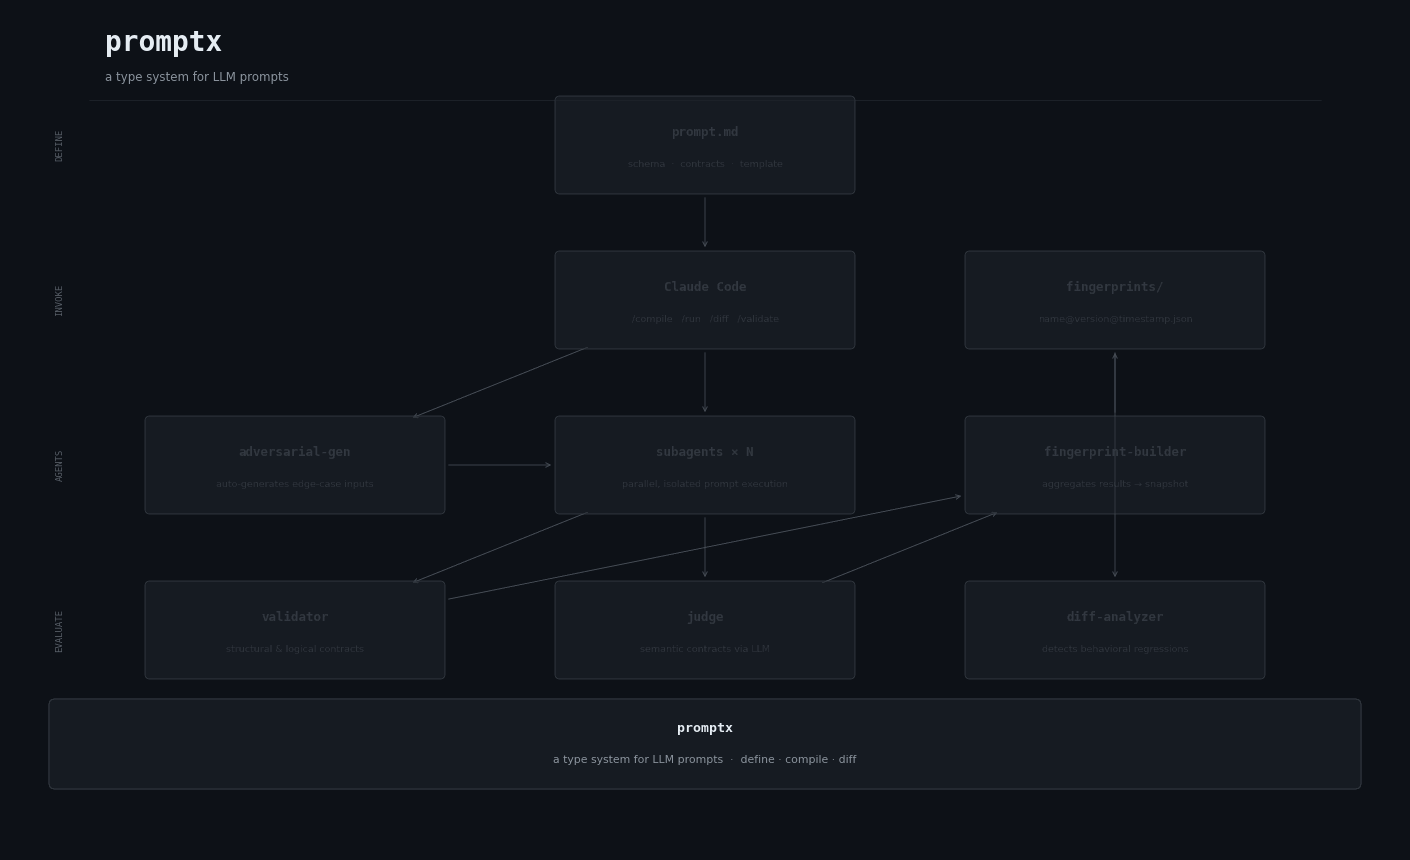Screen dimensions: 1410x860
Task: Open the fingerprints/ node
Action: click(1115, 300)
